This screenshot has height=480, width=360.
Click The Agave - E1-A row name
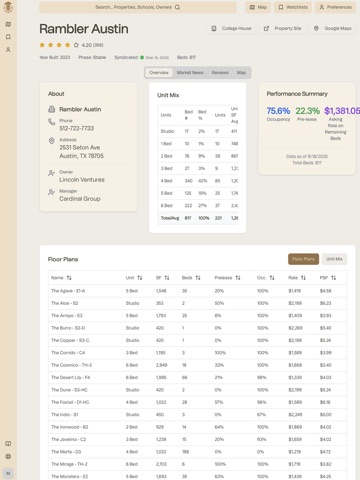pyautogui.click(x=68, y=291)
